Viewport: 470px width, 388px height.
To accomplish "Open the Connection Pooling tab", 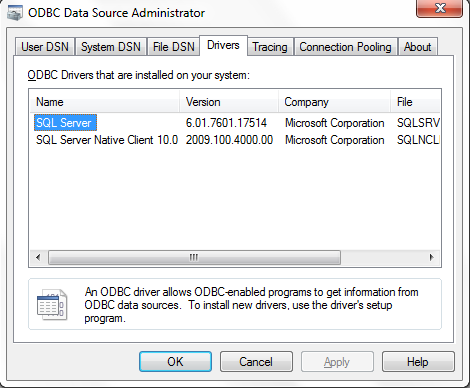I will pyautogui.click(x=345, y=47).
